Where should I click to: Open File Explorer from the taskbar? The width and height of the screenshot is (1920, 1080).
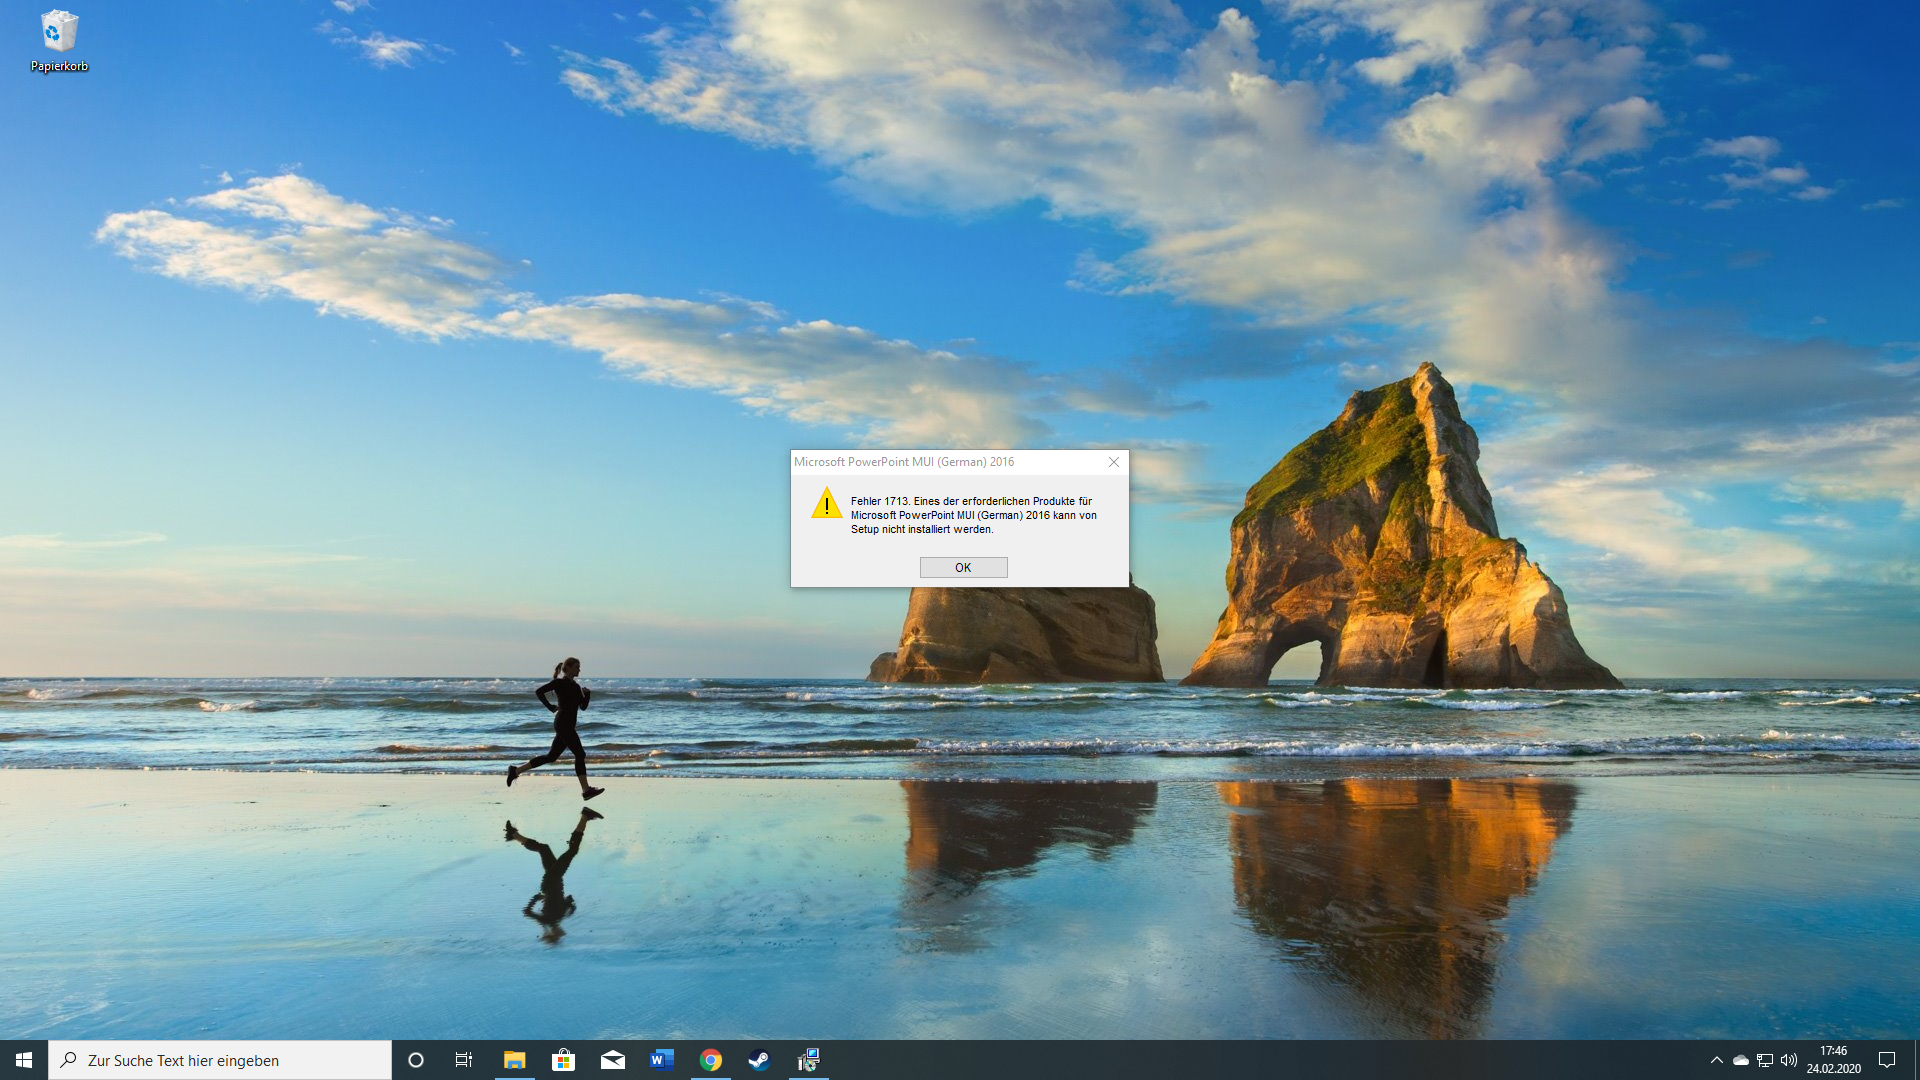514,1060
